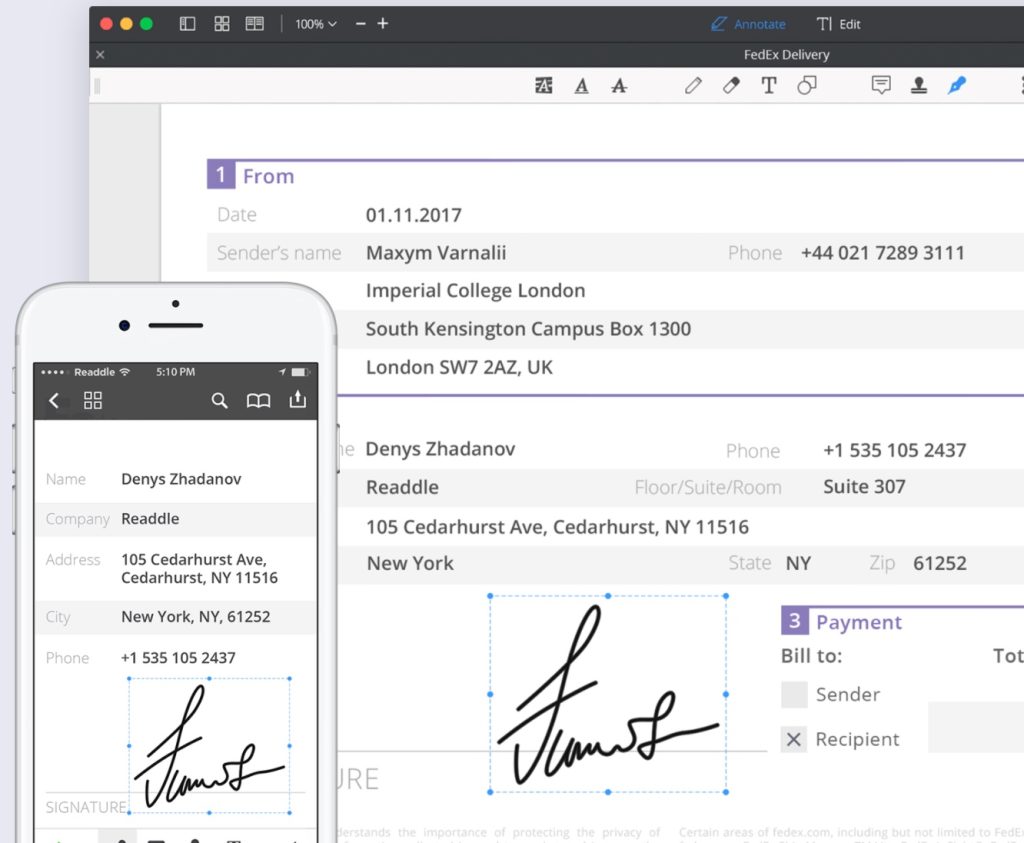The image size is (1024, 843).
Task: Select the Note comment tool
Action: click(x=881, y=86)
